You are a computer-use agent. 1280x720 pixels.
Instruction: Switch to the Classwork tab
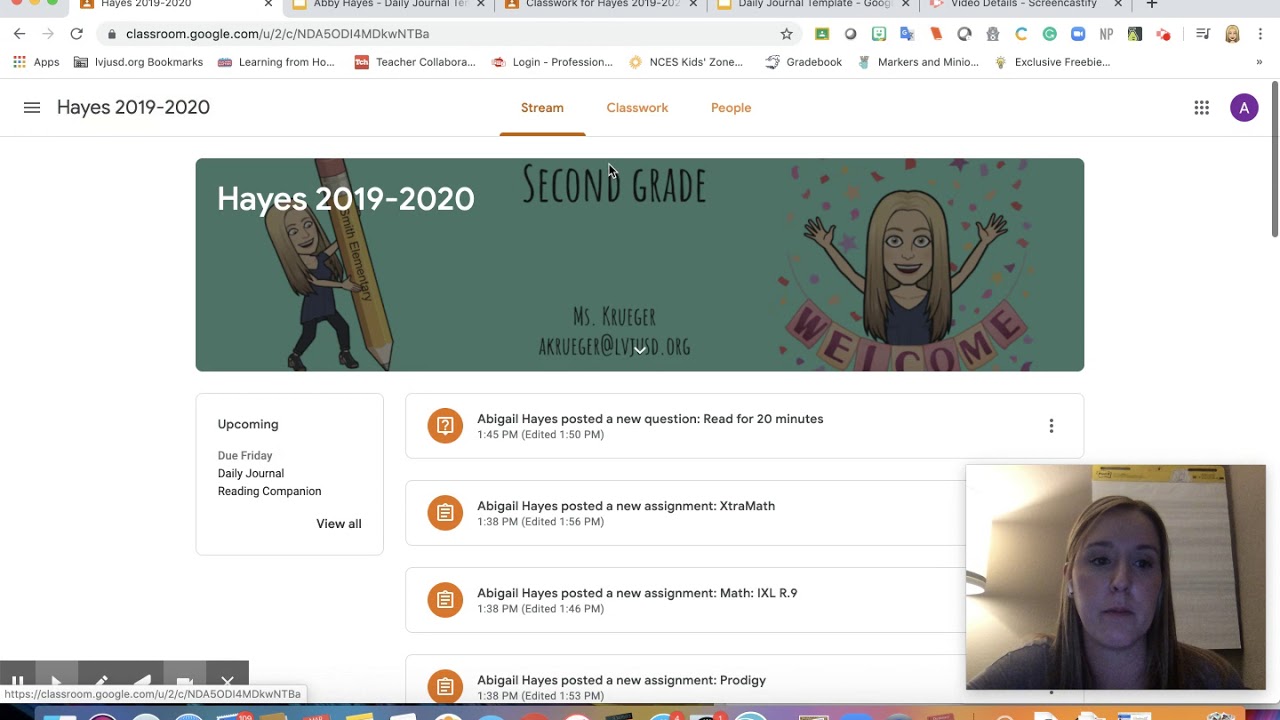click(637, 108)
